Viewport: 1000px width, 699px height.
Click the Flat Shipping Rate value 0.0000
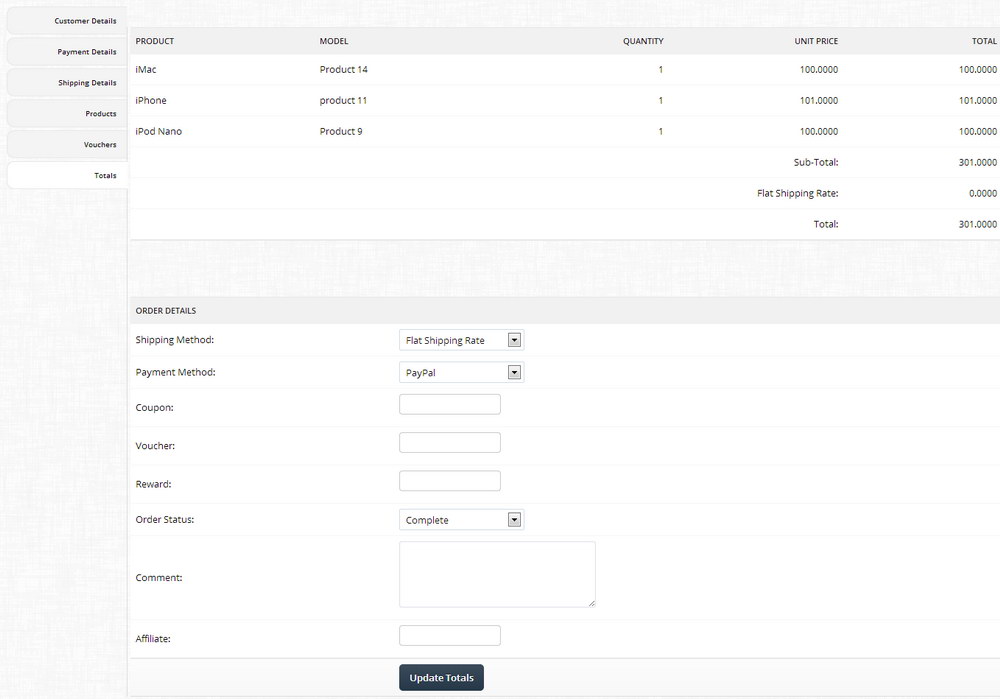coord(983,193)
